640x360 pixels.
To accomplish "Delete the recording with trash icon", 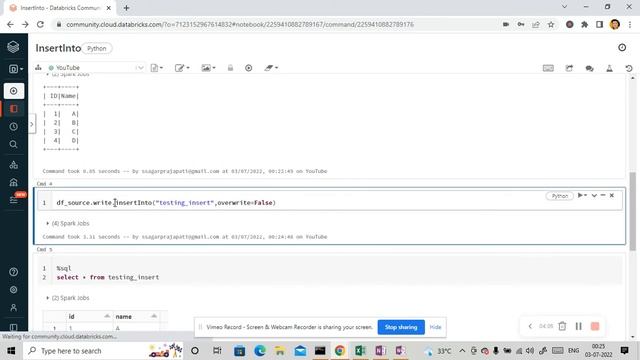I will [562, 326].
